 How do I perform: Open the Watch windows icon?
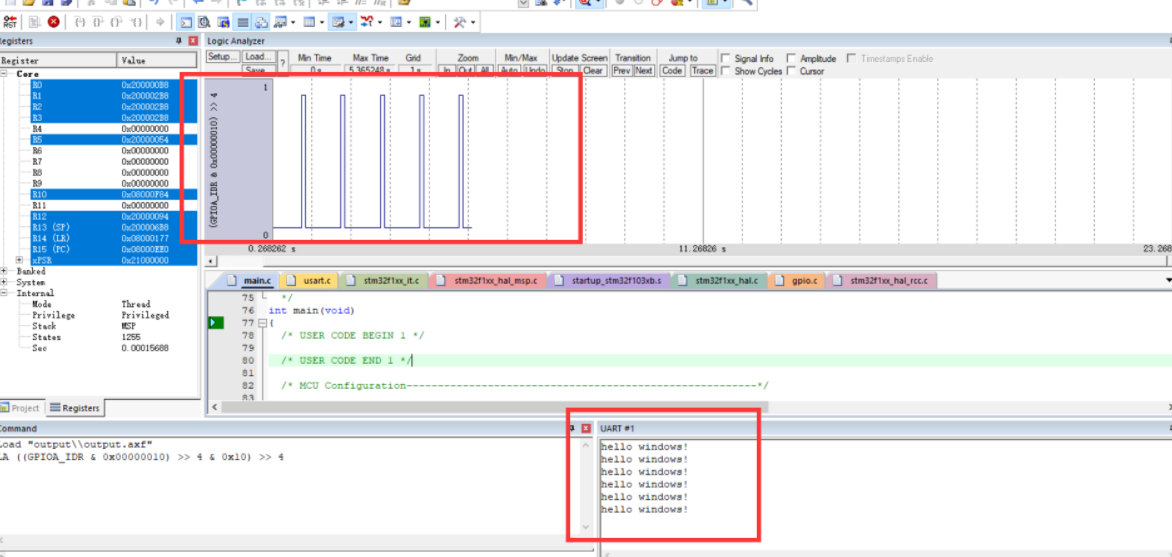point(281,22)
